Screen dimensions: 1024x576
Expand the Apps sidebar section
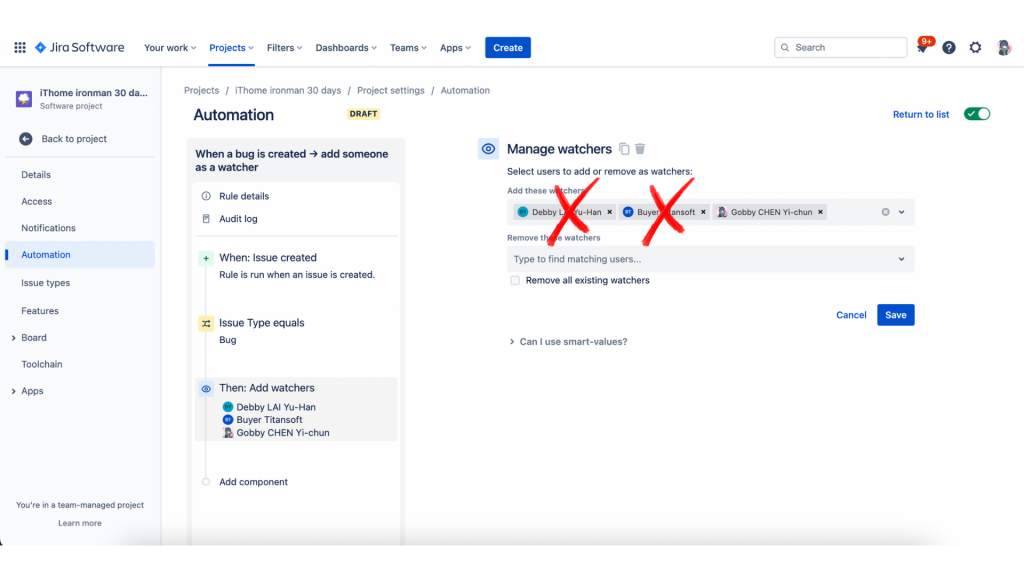coord(14,391)
